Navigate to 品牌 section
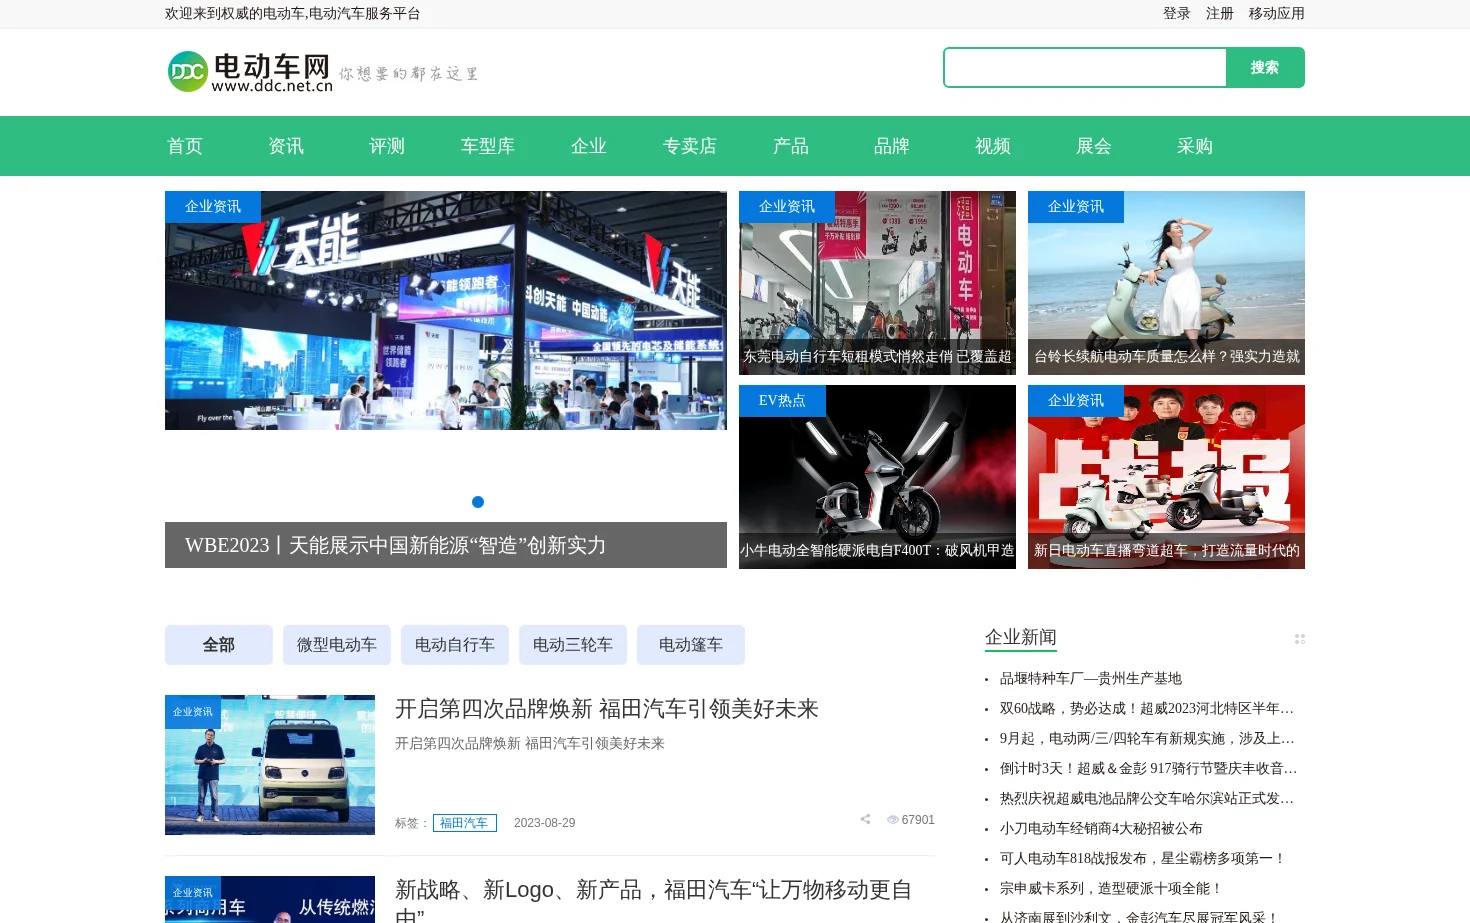 tap(892, 146)
